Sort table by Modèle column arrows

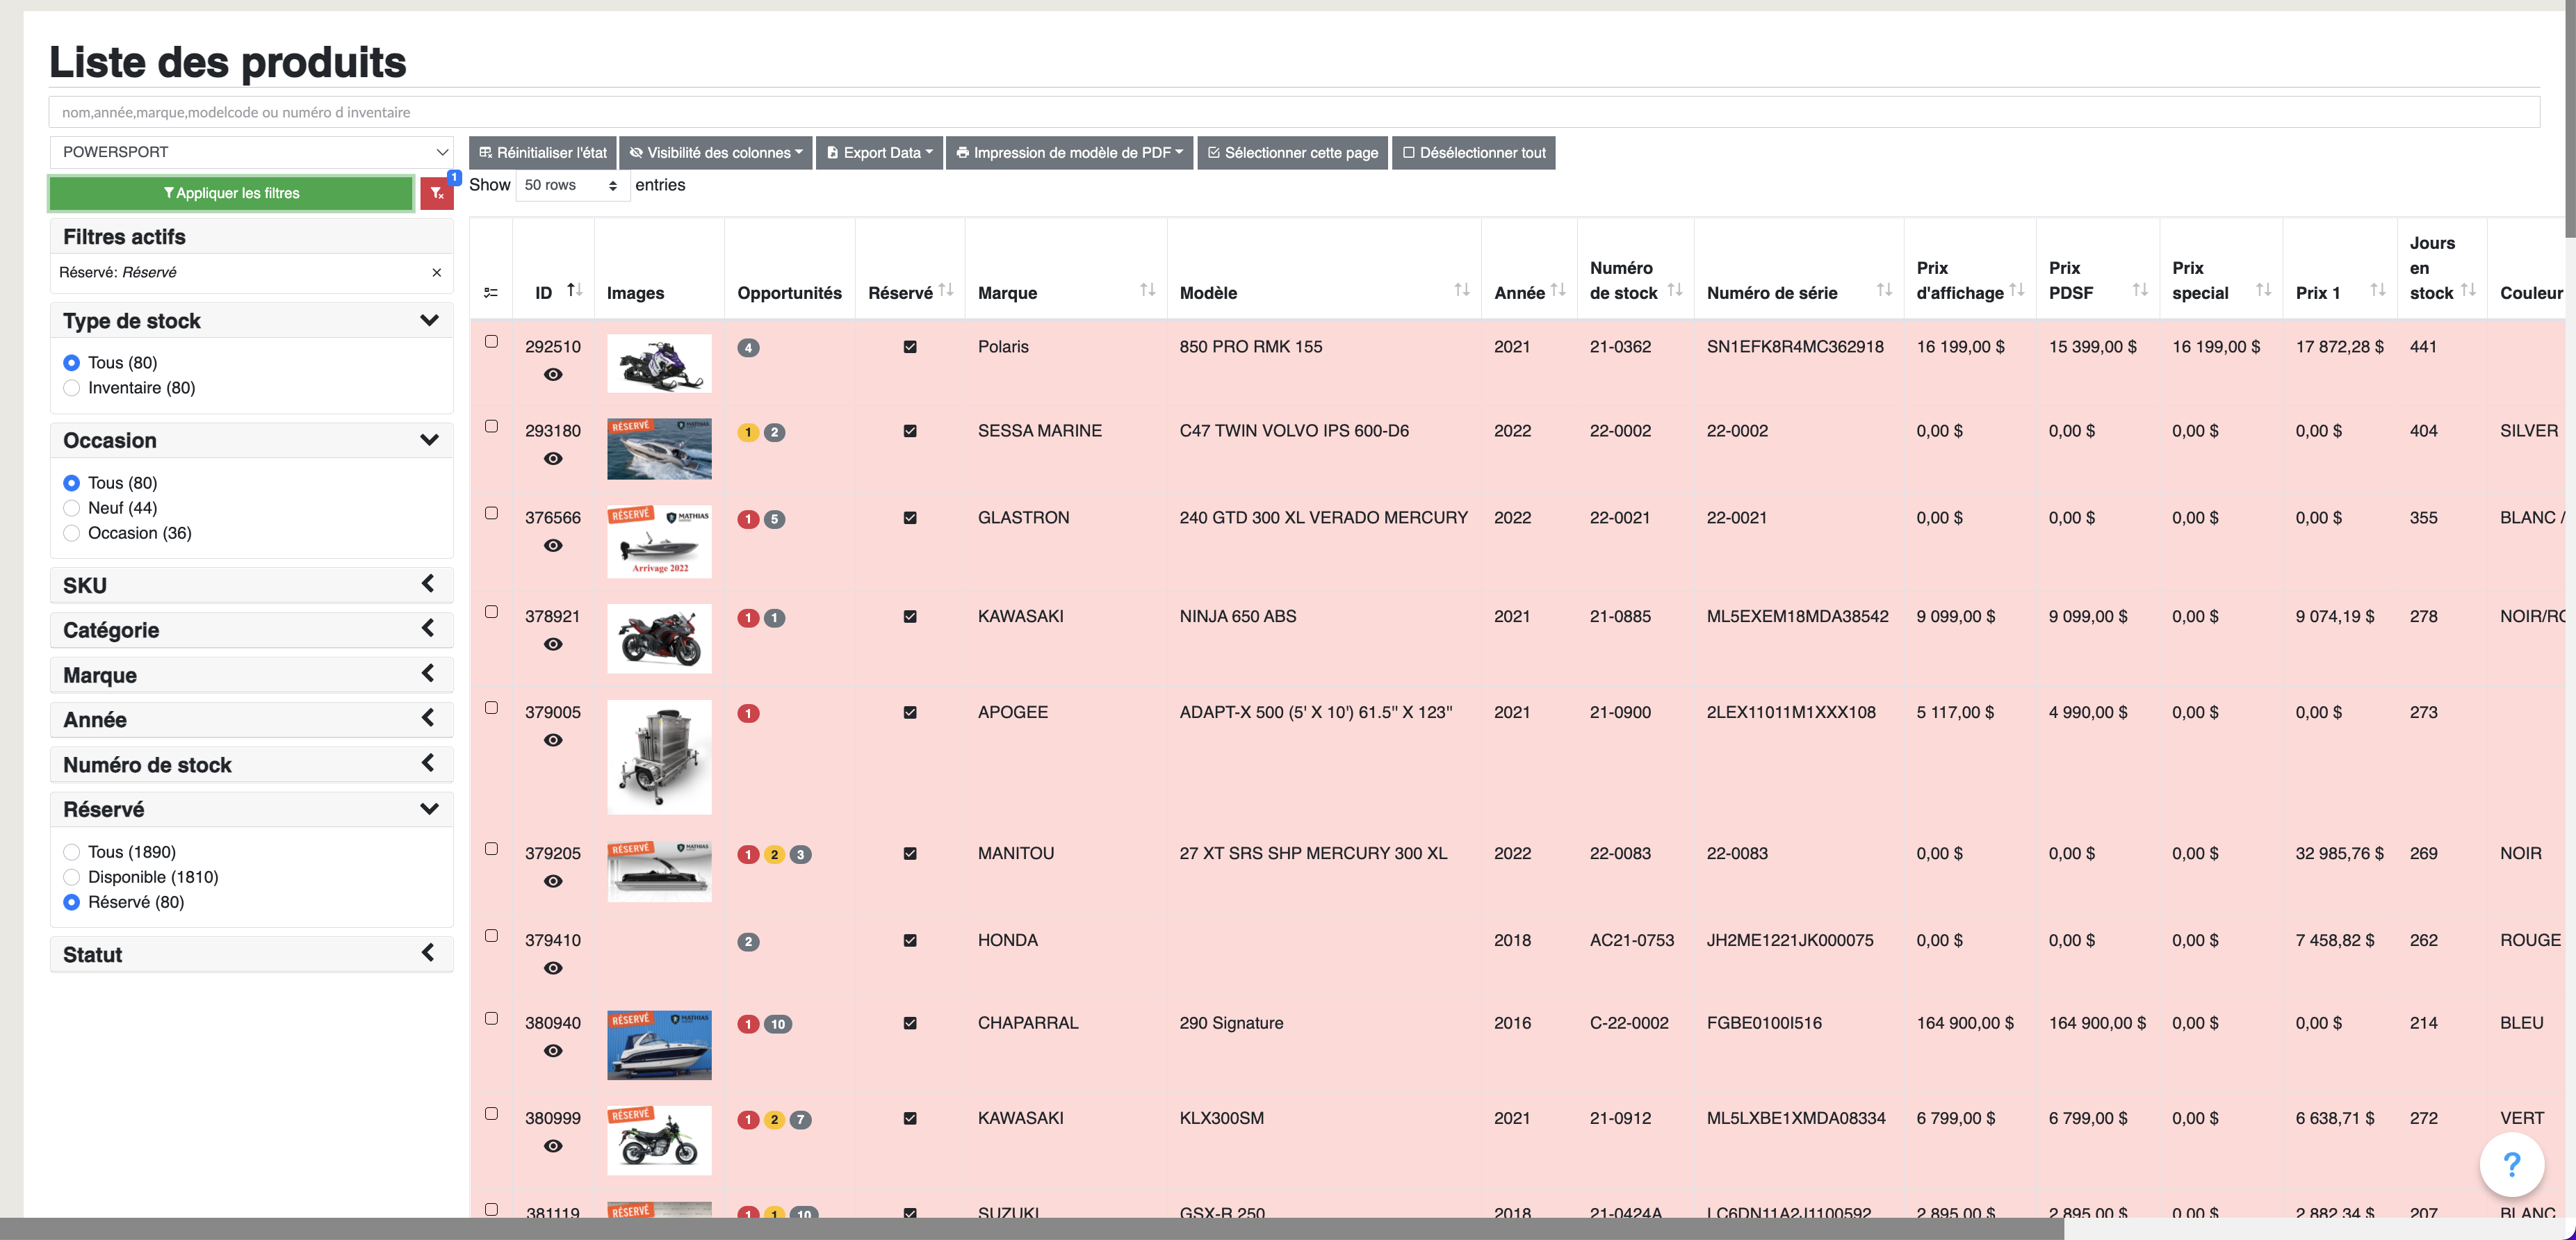click(x=1461, y=290)
